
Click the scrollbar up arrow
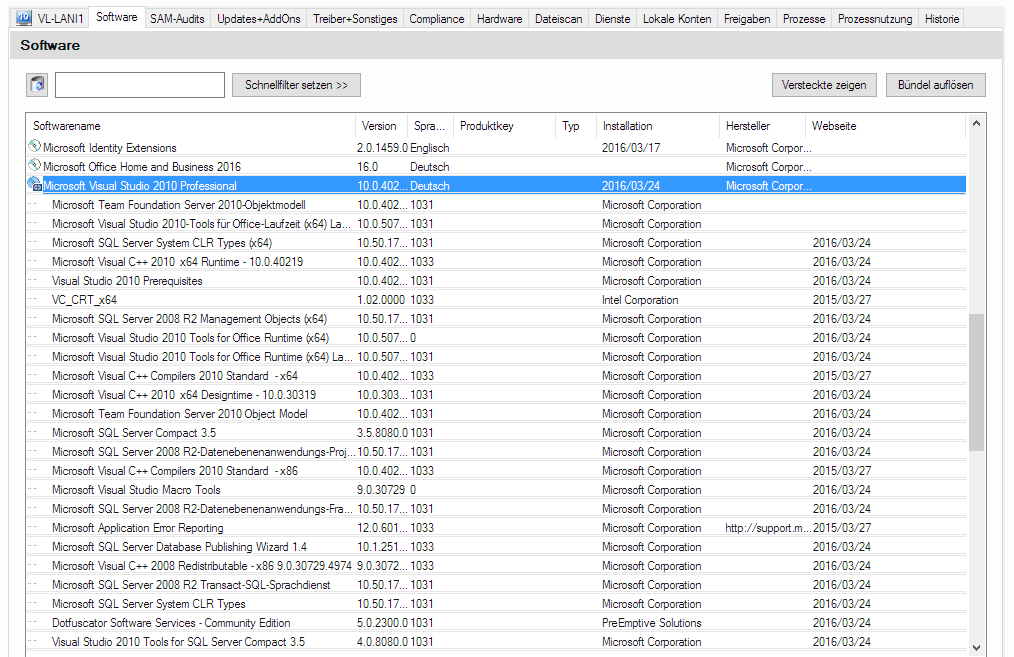coord(976,123)
